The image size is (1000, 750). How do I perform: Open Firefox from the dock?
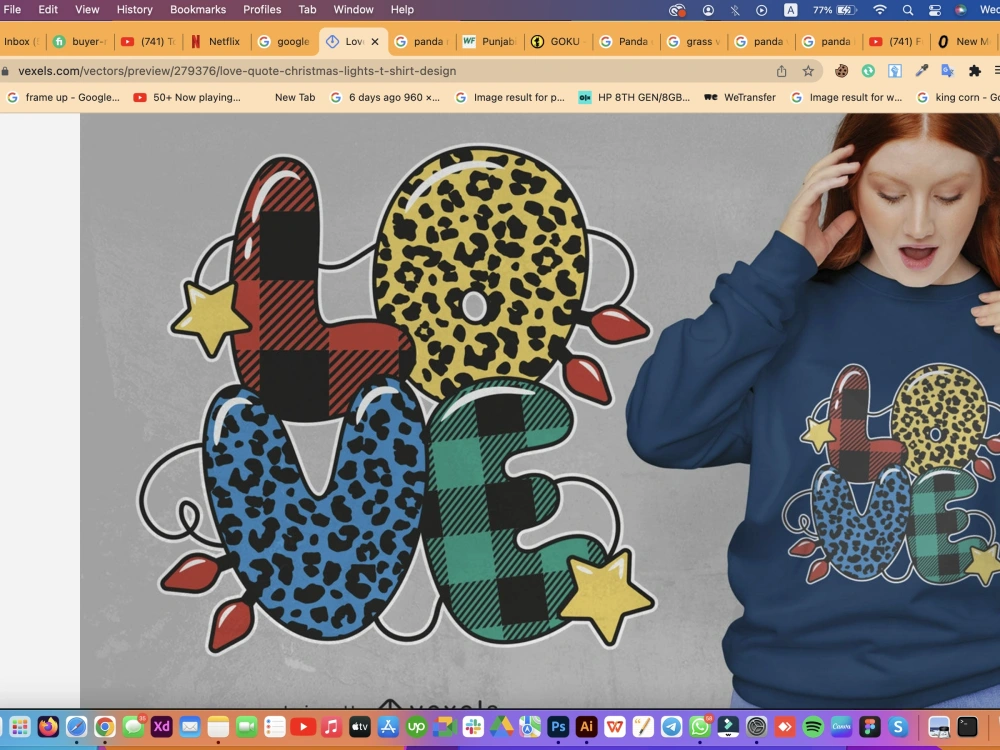(48, 726)
